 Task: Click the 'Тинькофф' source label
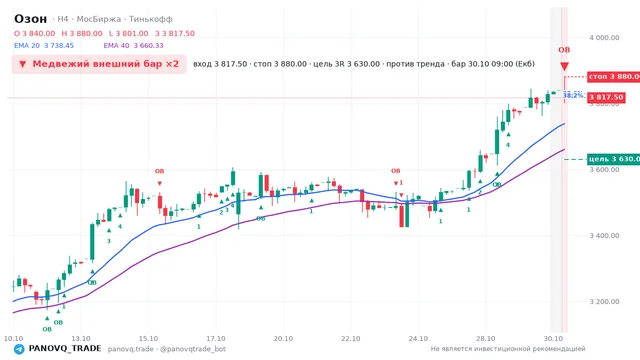point(151,19)
